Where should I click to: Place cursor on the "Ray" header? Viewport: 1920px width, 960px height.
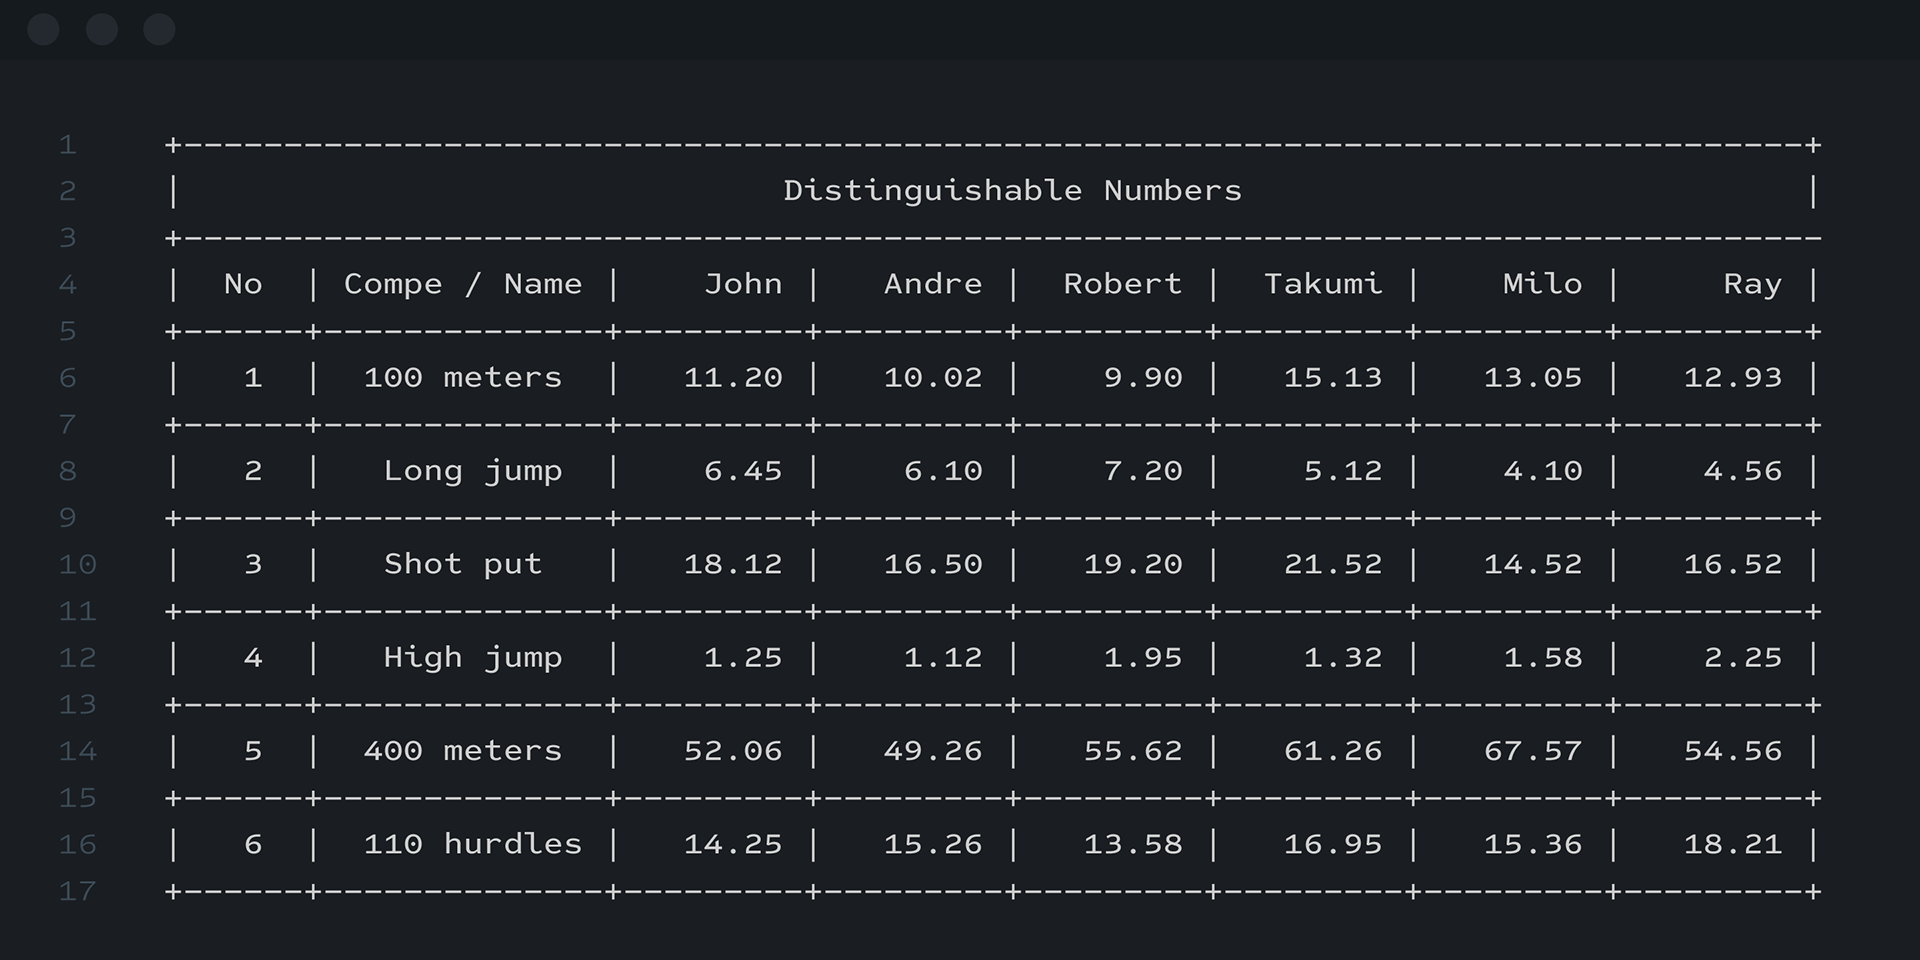pyautogui.click(x=1752, y=285)
